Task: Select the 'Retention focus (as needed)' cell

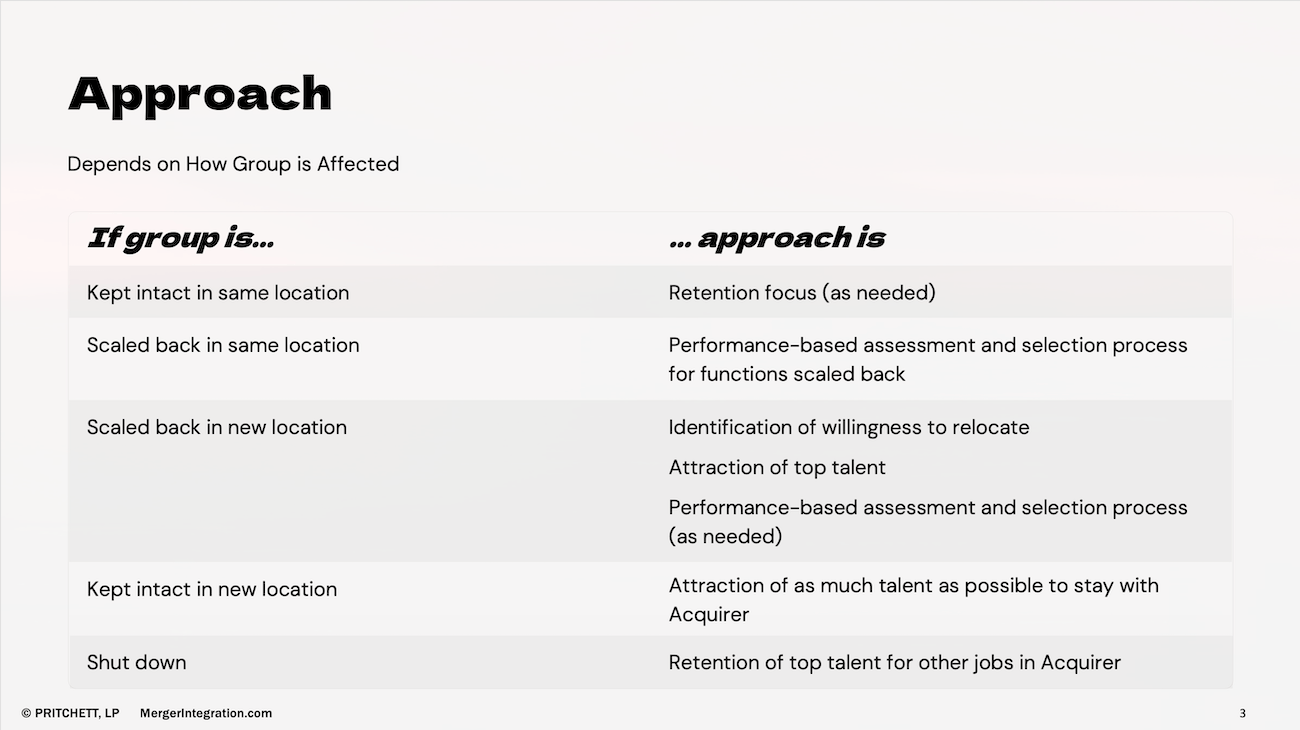Action: click(802, 293)
